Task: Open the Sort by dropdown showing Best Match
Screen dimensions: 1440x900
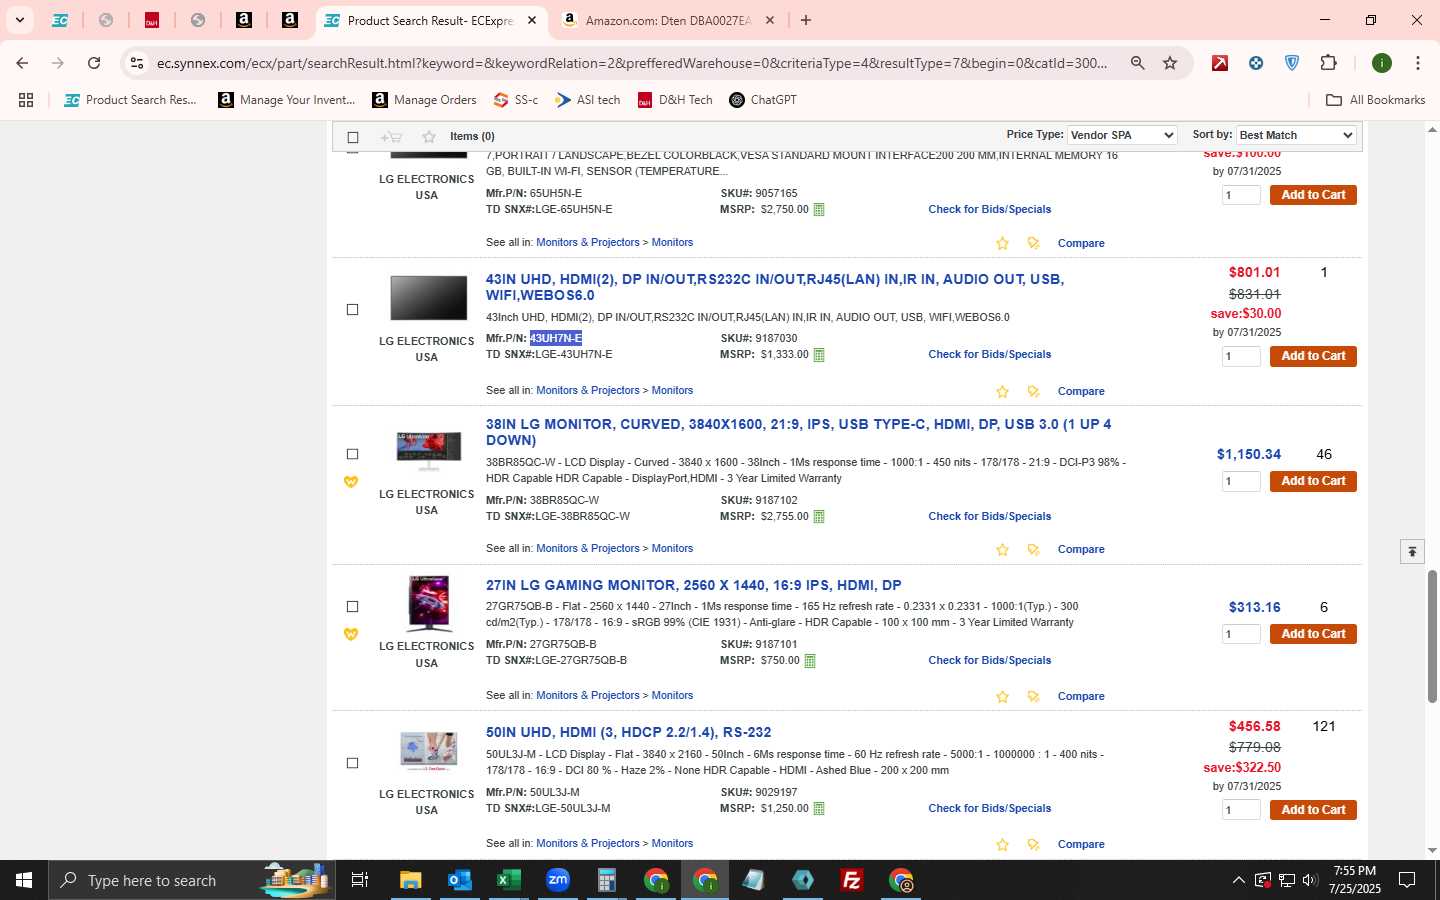Action: click(x=1296, y=135)
